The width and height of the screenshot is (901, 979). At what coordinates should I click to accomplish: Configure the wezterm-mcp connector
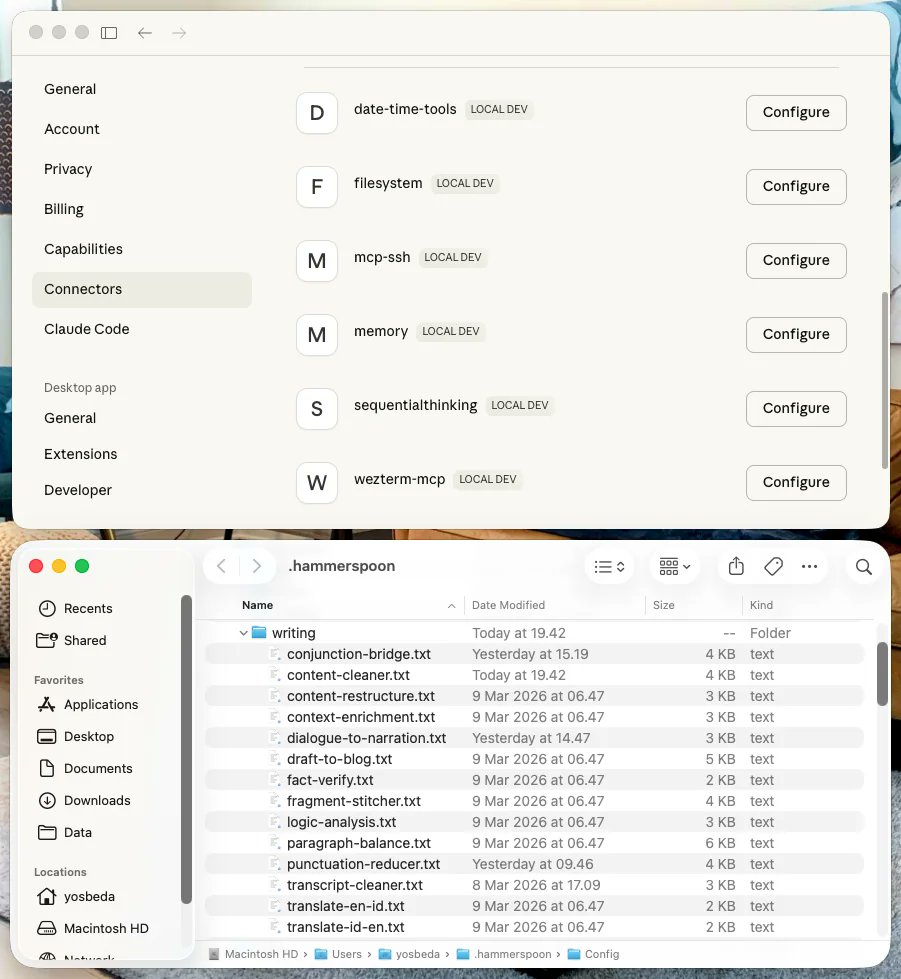(x=796, y=483)
